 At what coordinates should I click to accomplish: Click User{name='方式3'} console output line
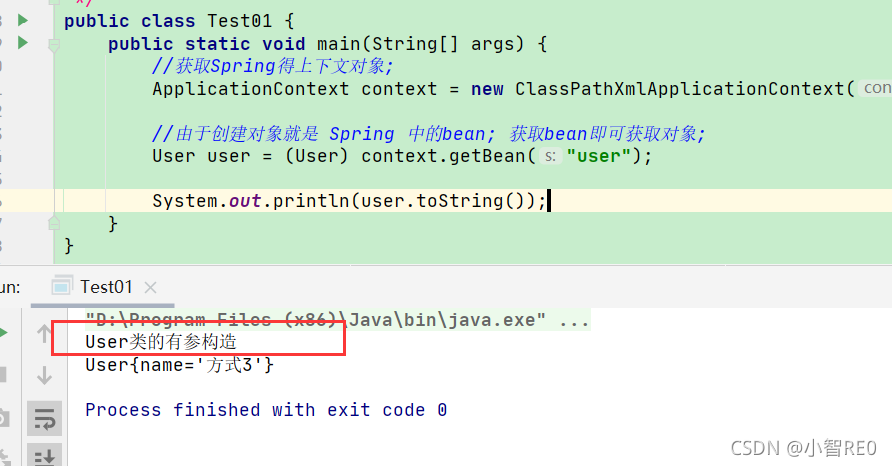(x=180, y=365)
